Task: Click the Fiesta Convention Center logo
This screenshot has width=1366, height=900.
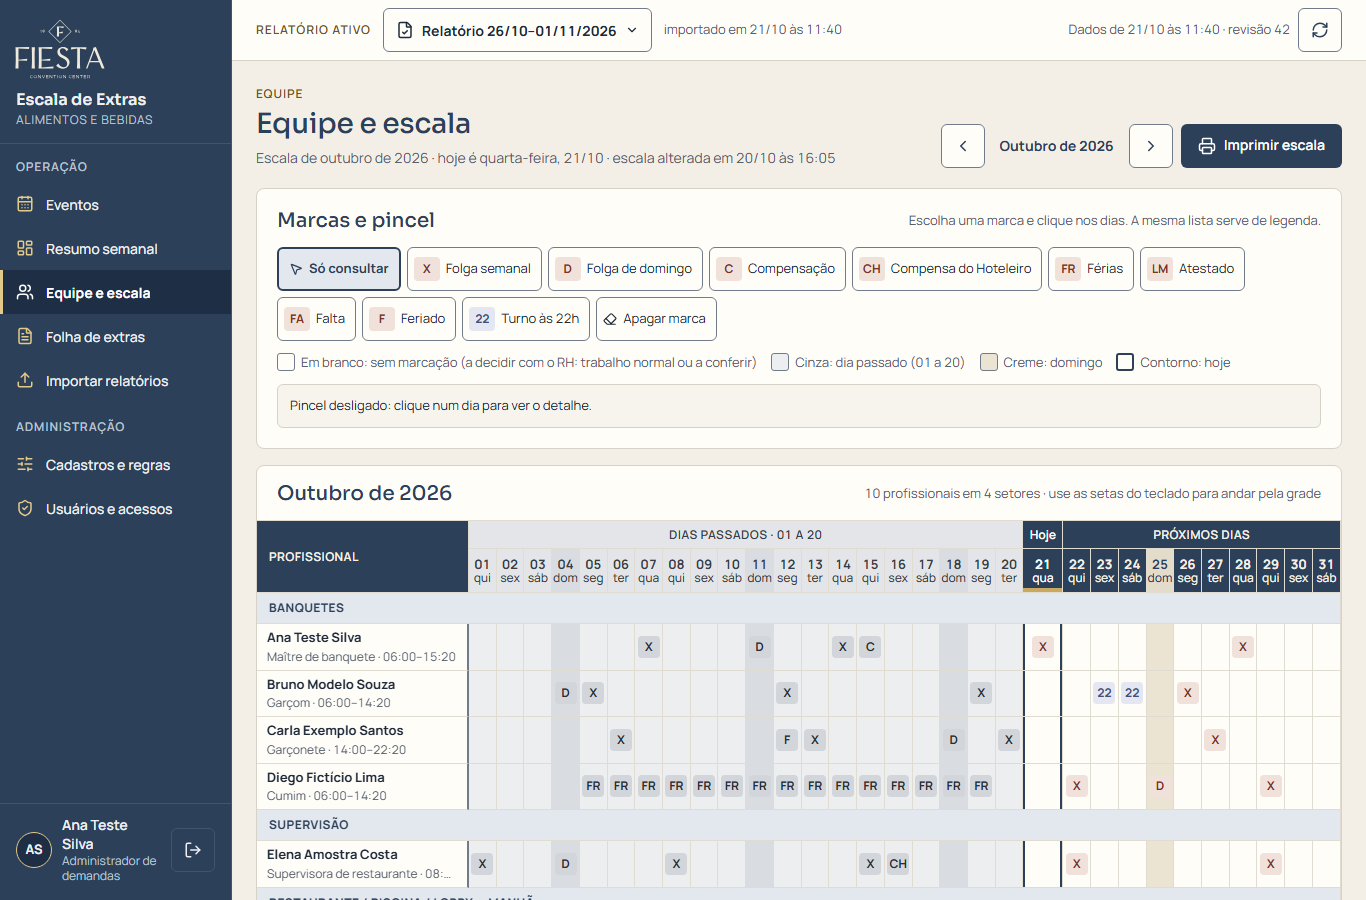Action: pos(60,48)
